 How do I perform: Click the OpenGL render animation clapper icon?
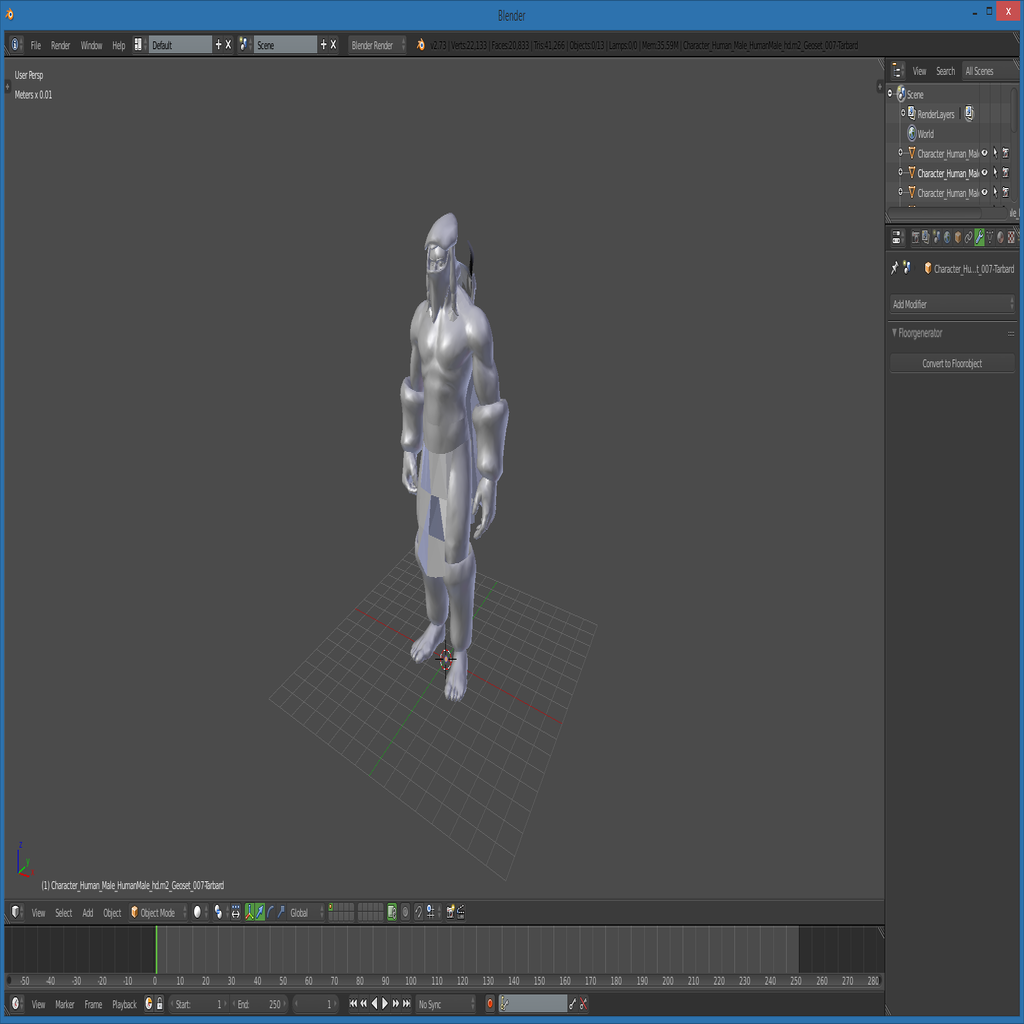point(460,912)
